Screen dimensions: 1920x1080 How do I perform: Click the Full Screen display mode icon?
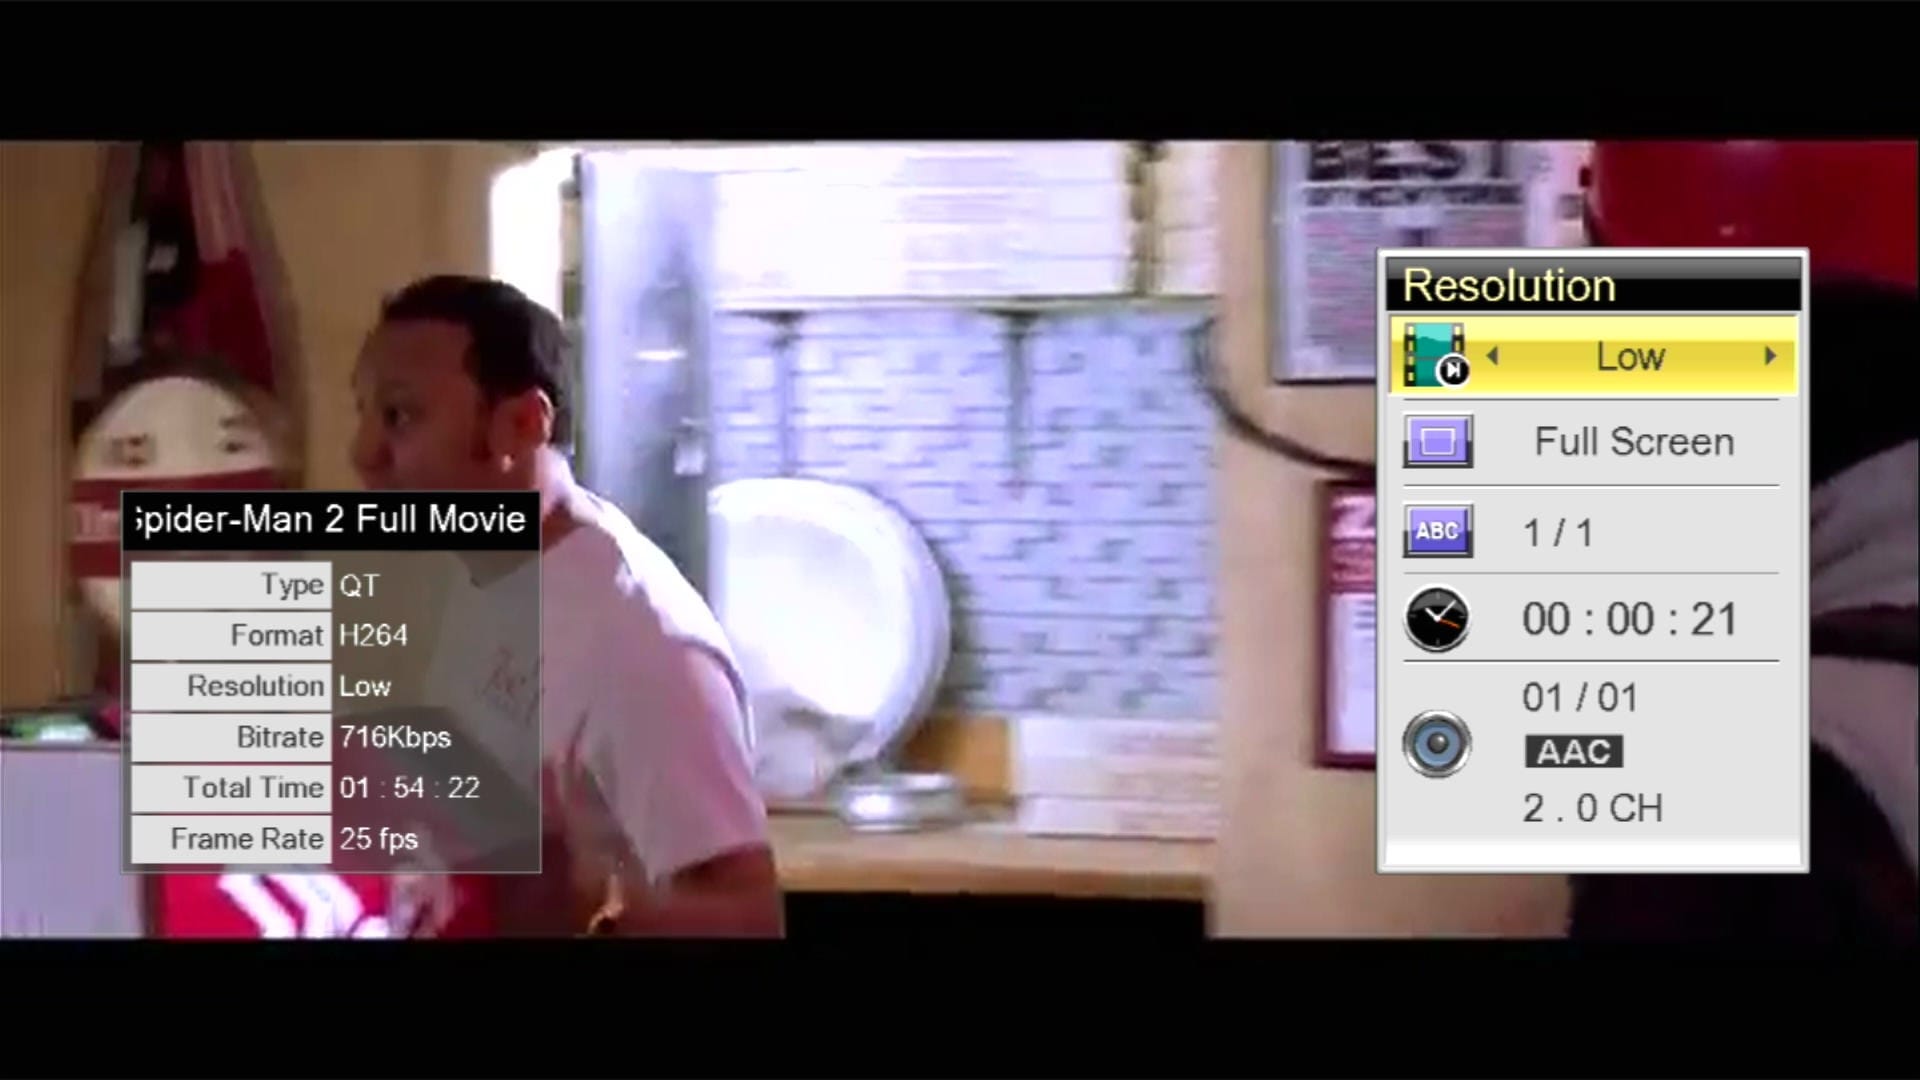pos(1438,441)
